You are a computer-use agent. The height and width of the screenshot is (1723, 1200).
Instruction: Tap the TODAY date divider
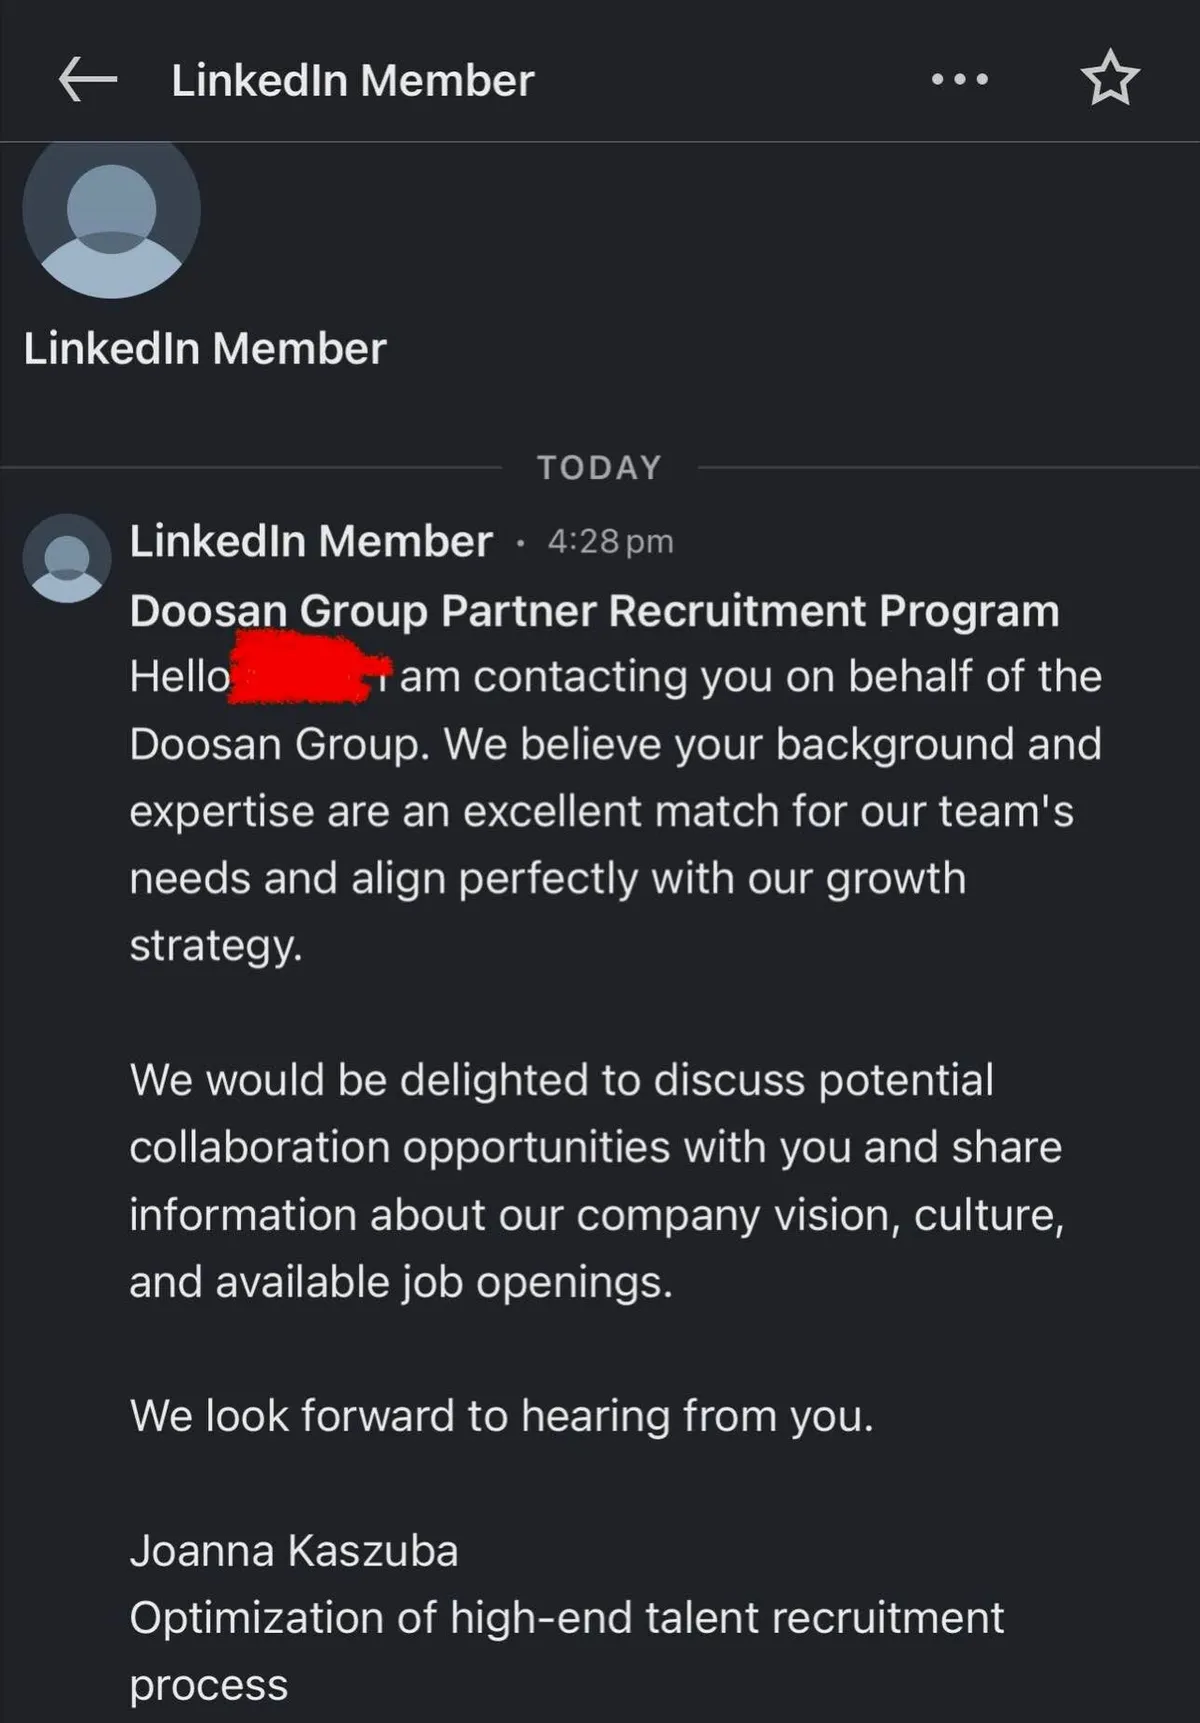(x=599, y=467)
